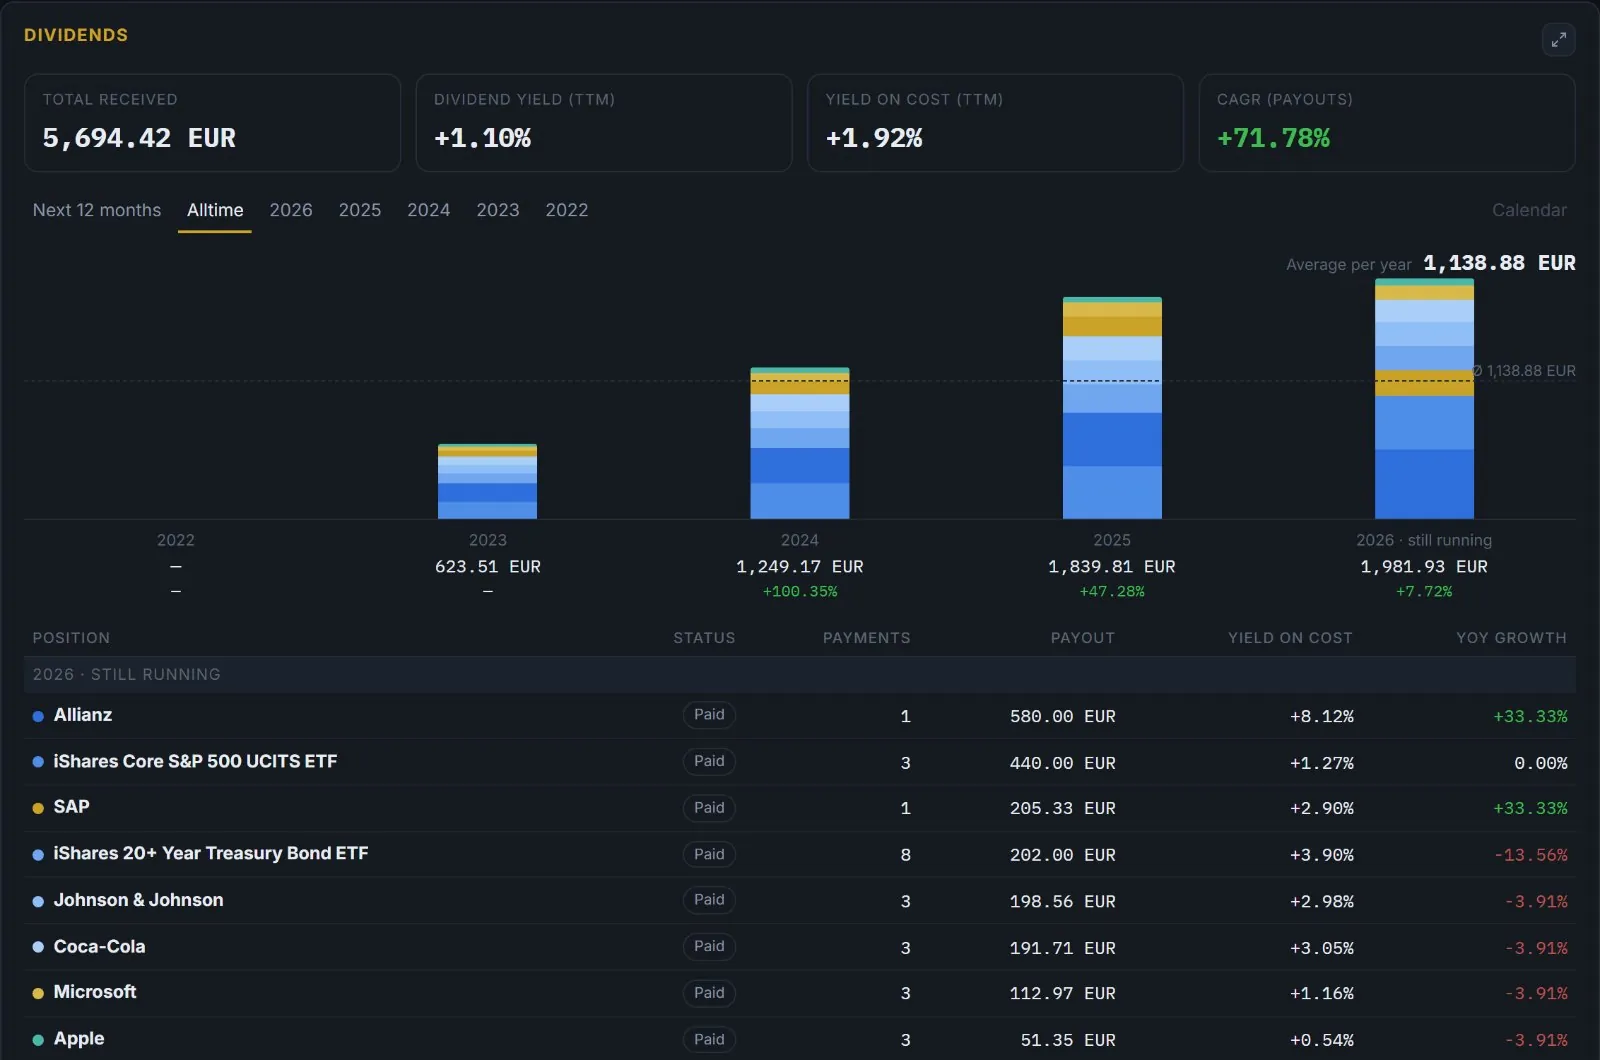
Task: Open iShares 20+ Year Treasury Bond ETF
Action: [x=211, y=853]
